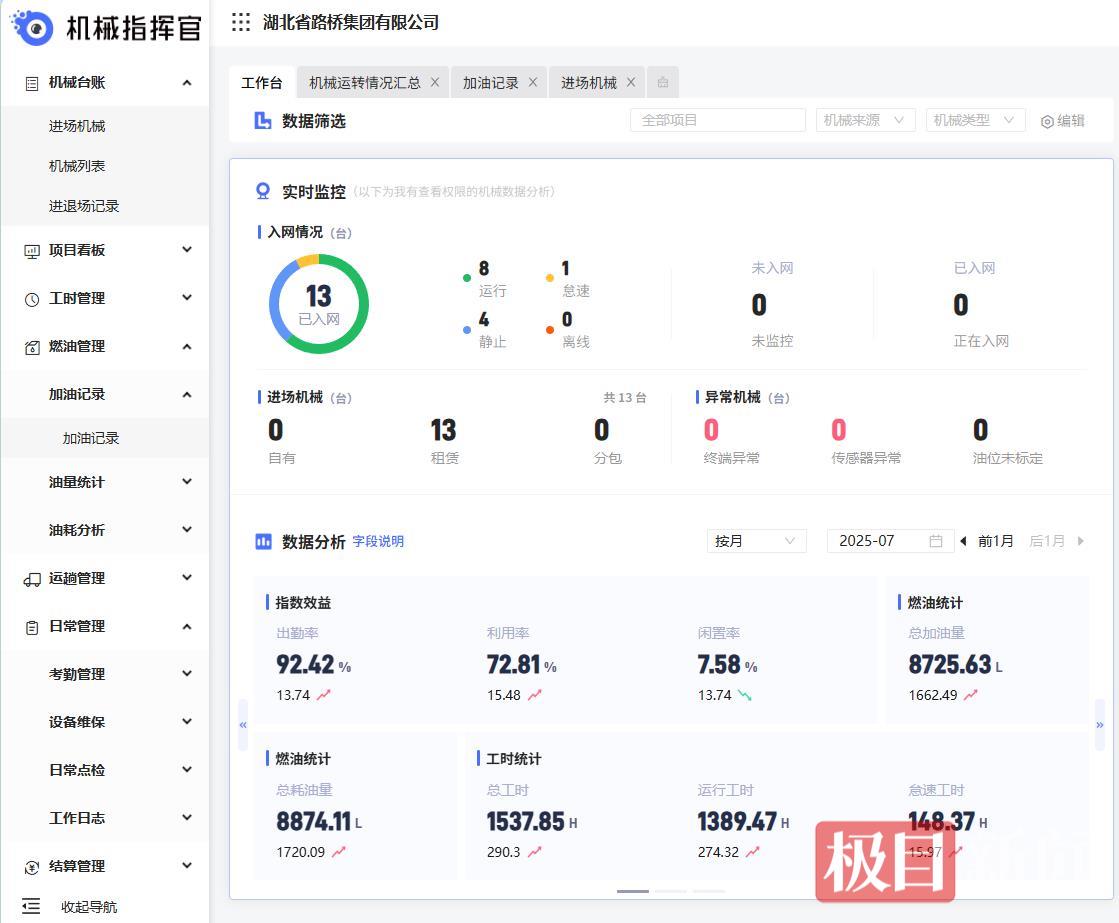Open the 字段说明 link

coord(378,541)
